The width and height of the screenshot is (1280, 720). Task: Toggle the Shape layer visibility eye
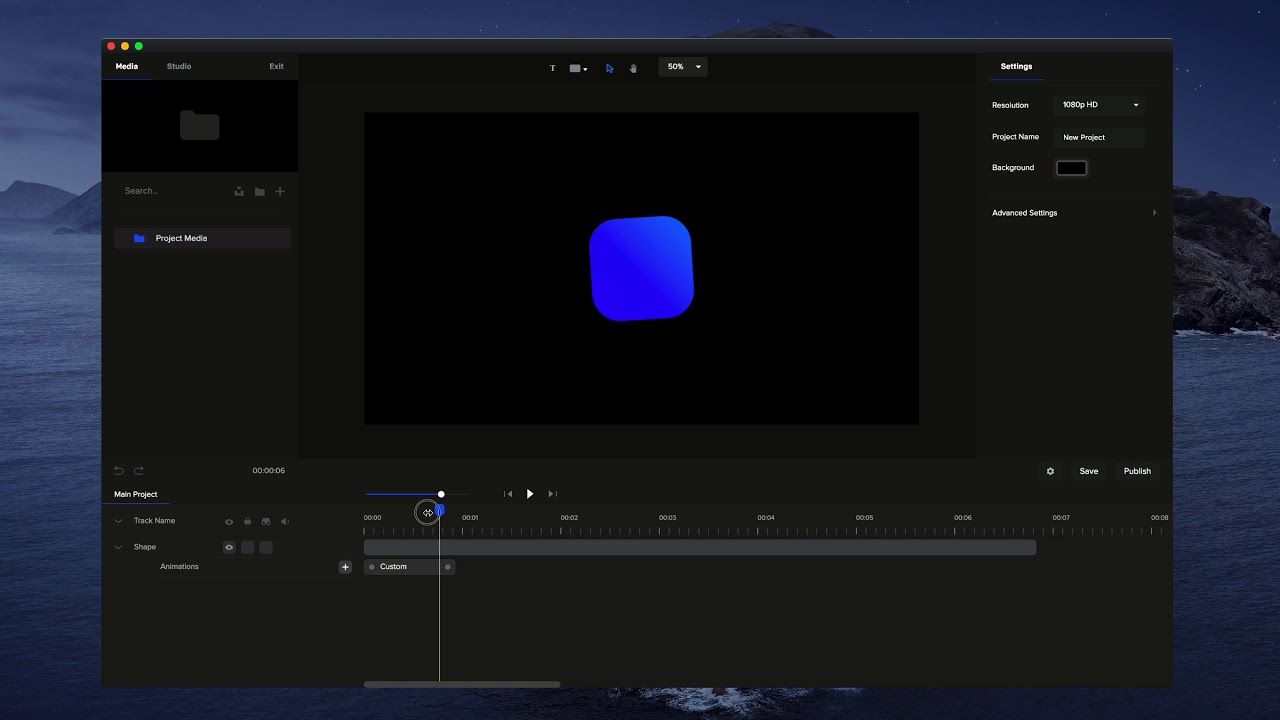tap(229, 547)
